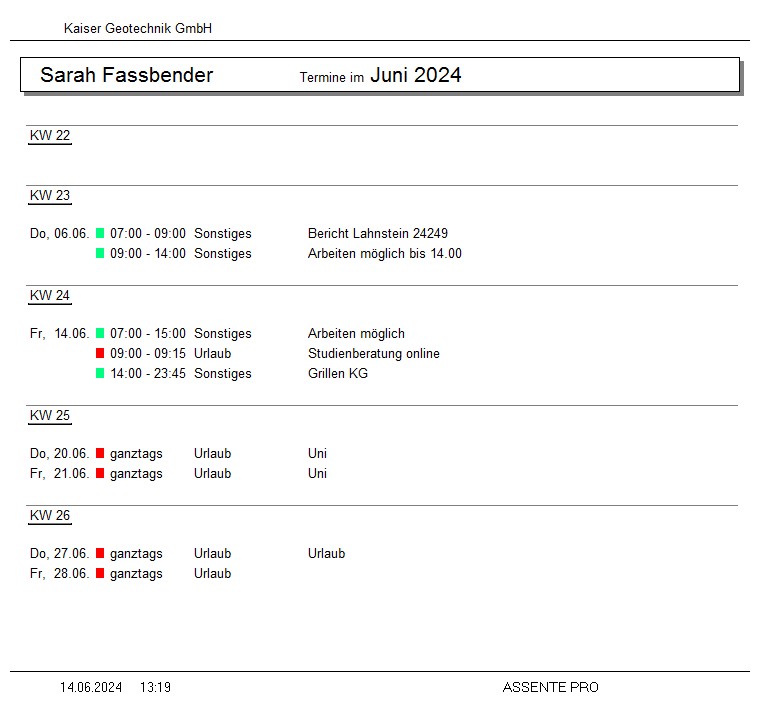
Task: Click red marker for Fr, 21.06. entry
Action: coord(100,473)
